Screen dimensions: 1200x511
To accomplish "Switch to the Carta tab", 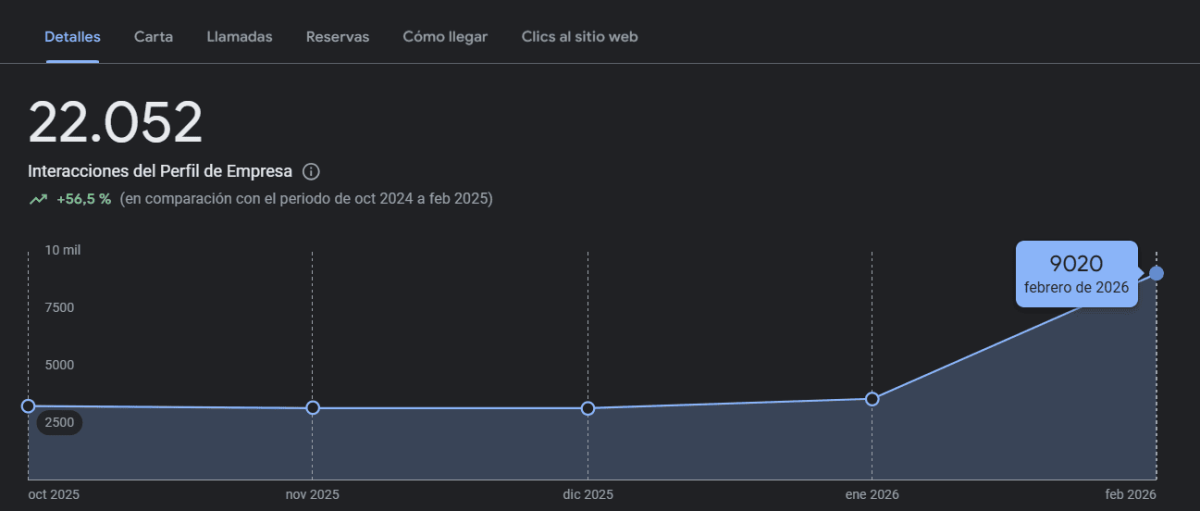I will [x=153, y=37].
